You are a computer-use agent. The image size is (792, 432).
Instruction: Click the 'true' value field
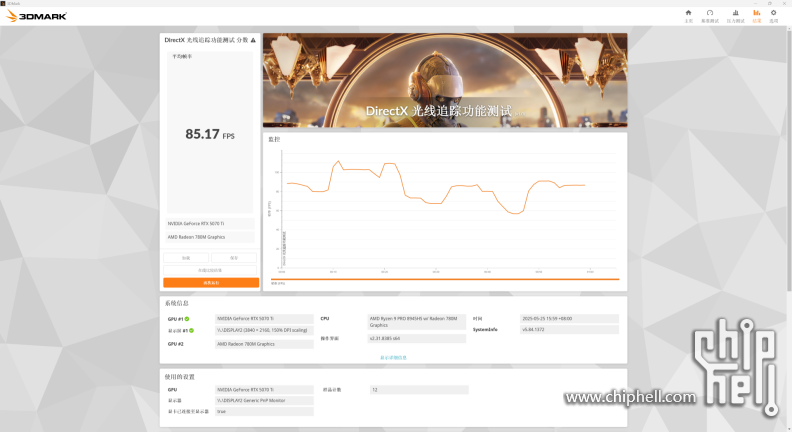tap(264, 411)
